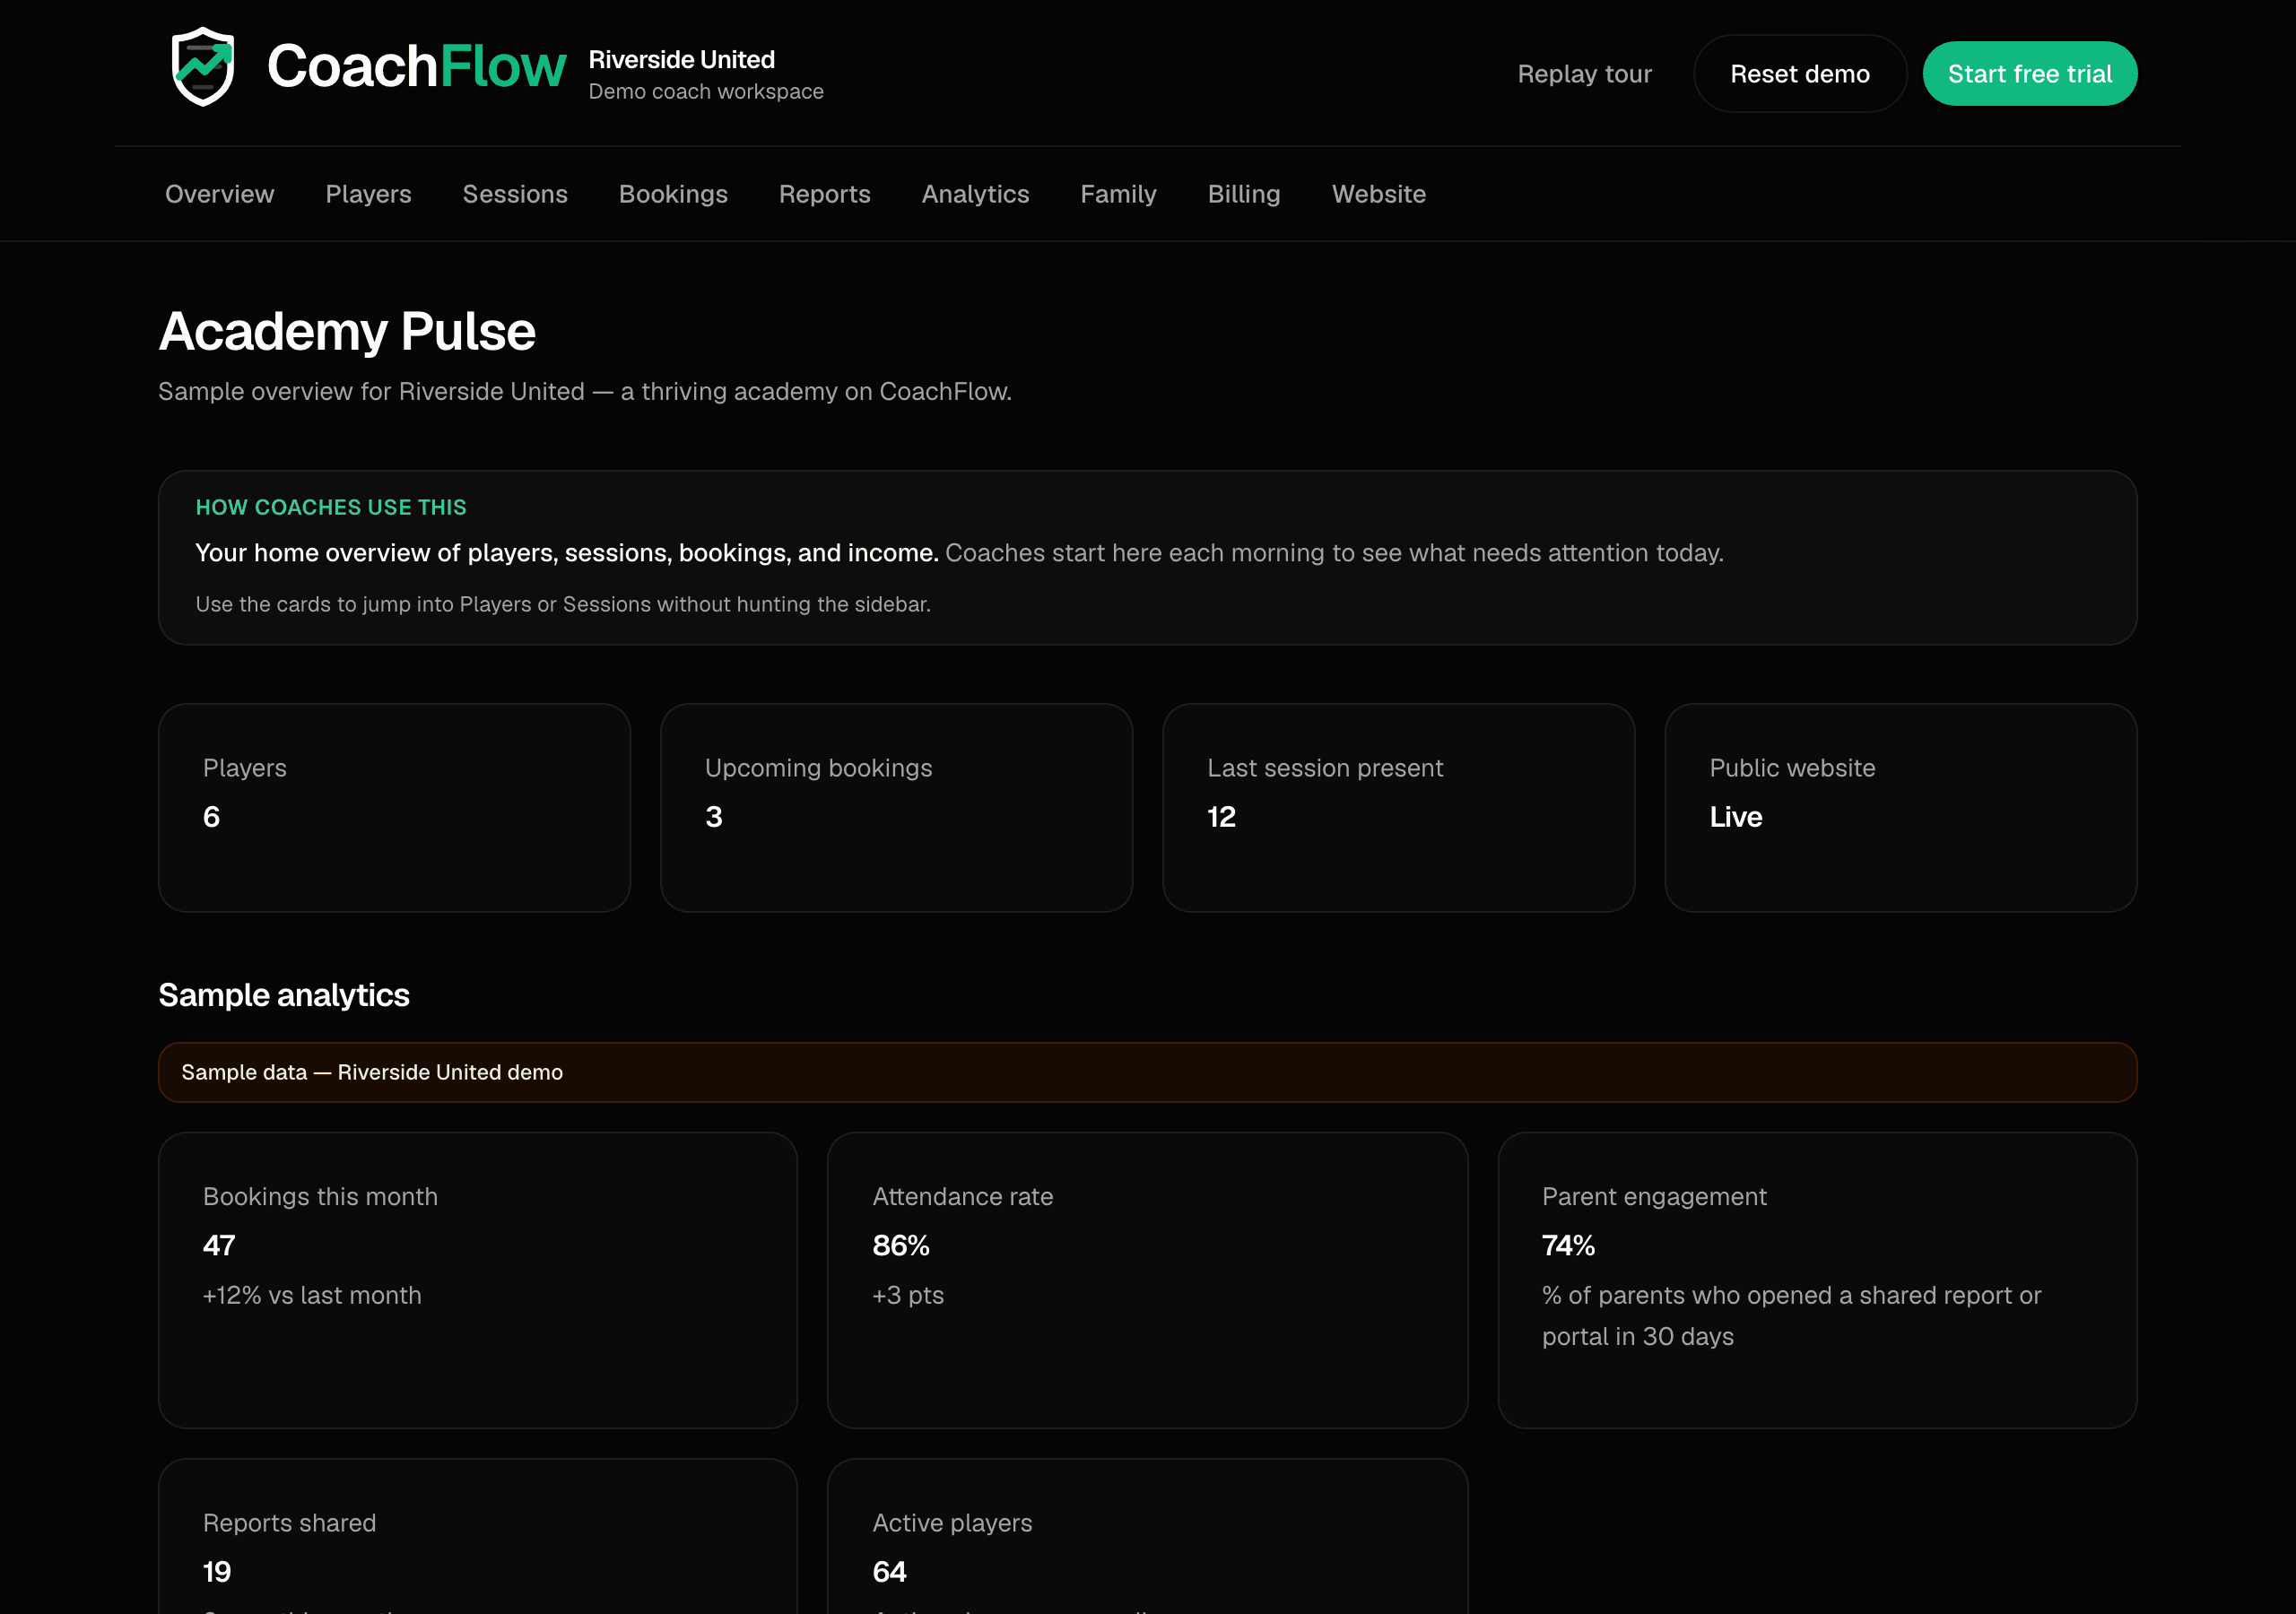Click the Sample overview for Riverside United subtitle
The image size is (2296, 1614).
coord(585,391)
